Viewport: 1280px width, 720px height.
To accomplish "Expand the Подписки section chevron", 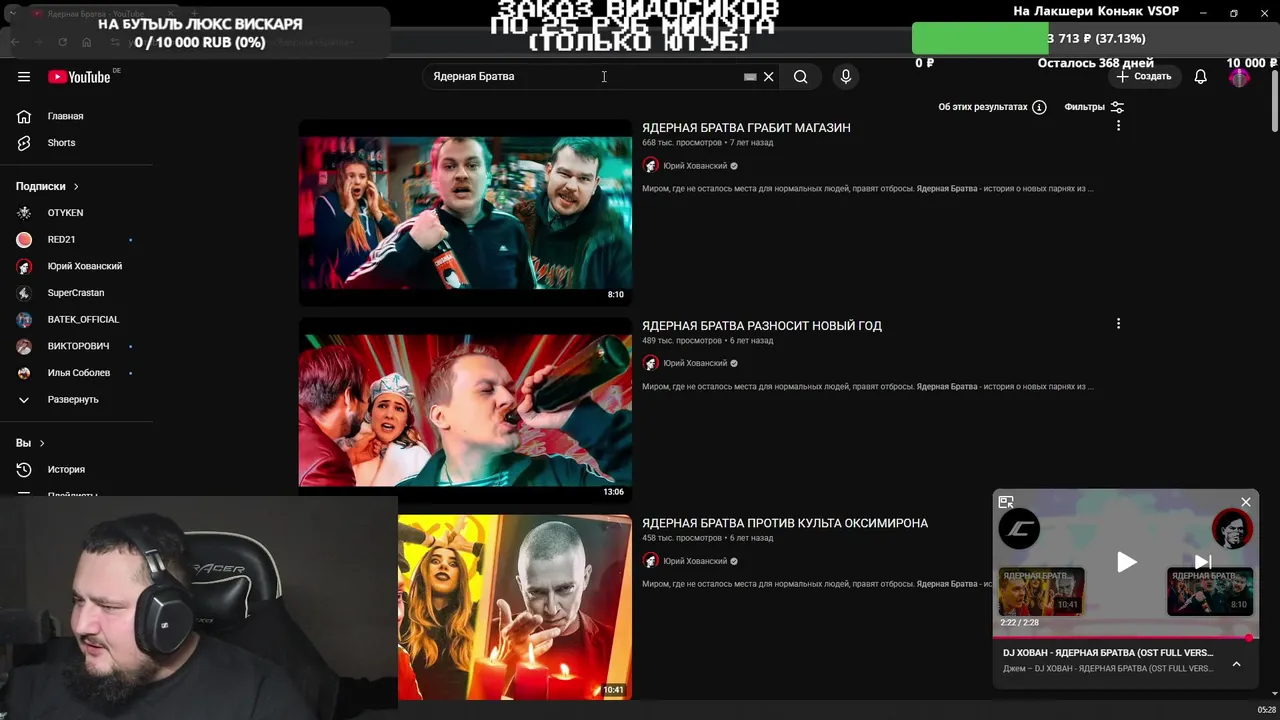I will 76,187.
